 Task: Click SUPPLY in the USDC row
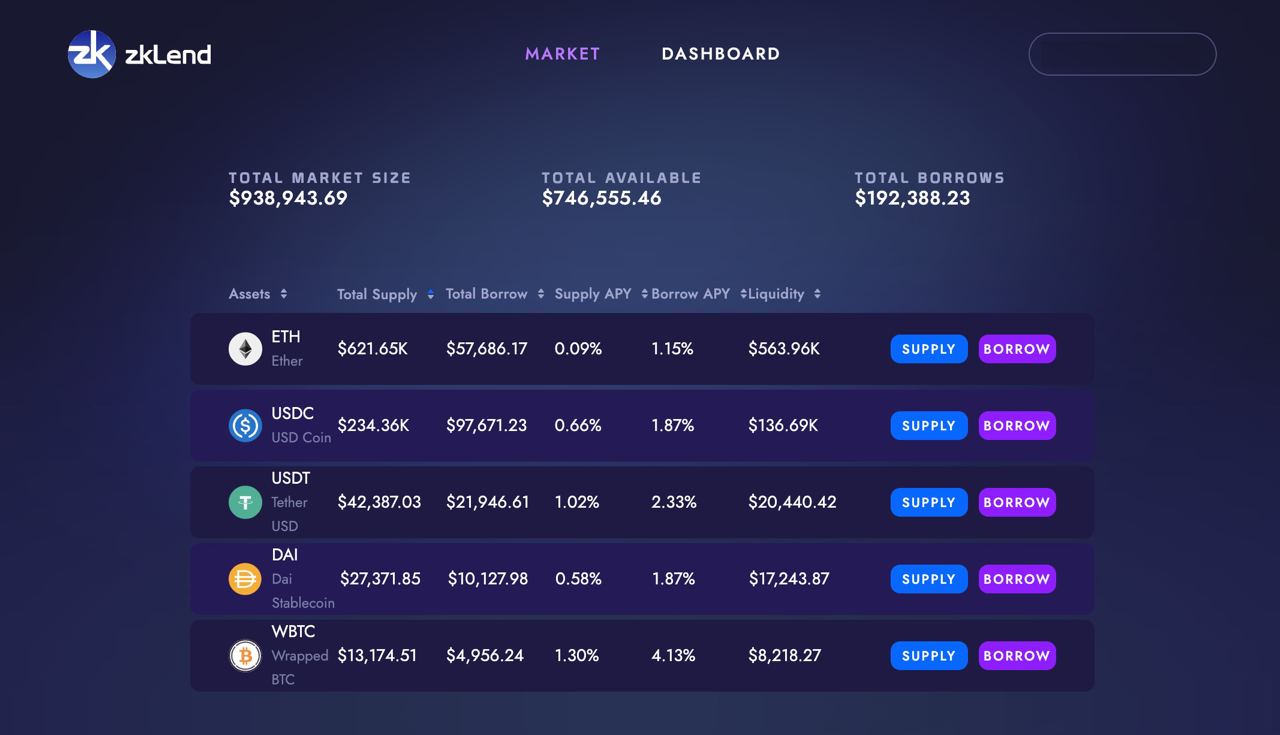pyautogui.click(x=929, y=425)
